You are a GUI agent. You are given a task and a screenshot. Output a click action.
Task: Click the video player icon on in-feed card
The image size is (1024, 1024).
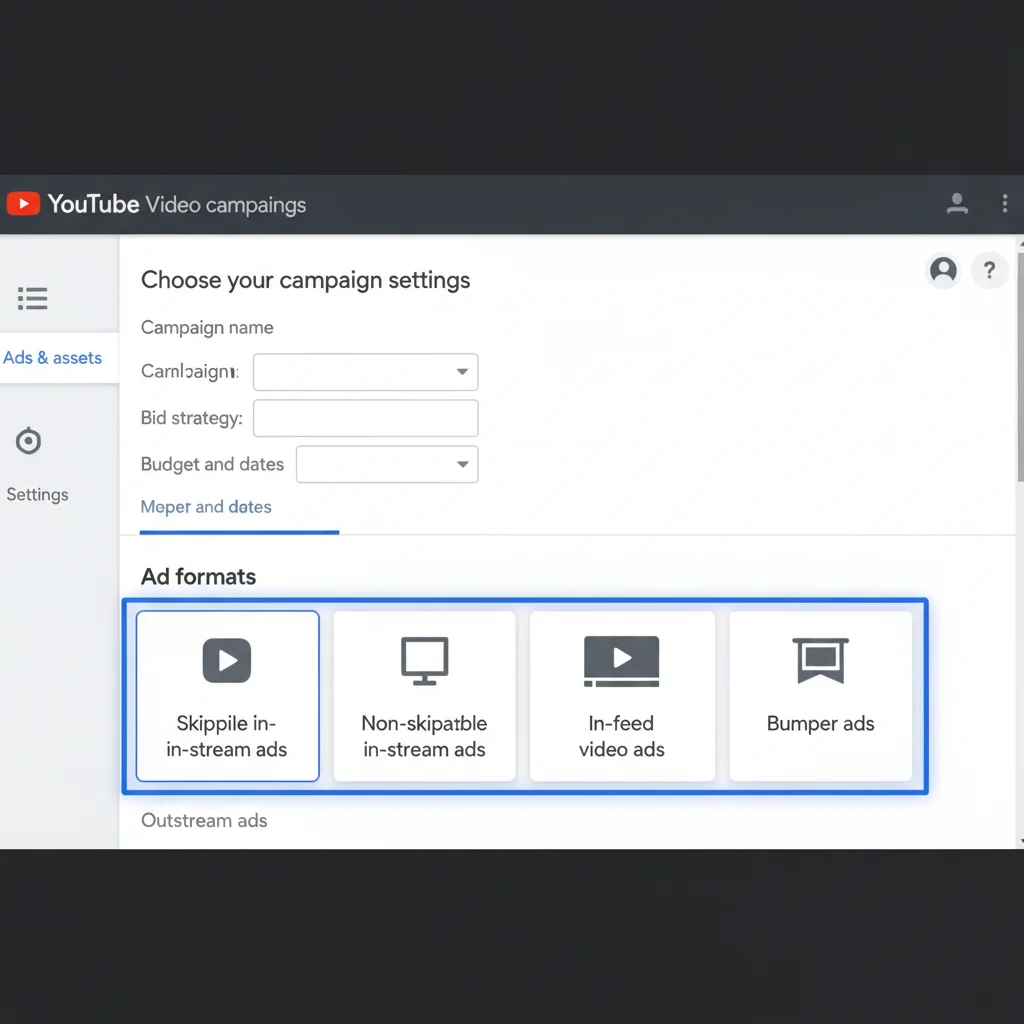[x=622, y=661]
